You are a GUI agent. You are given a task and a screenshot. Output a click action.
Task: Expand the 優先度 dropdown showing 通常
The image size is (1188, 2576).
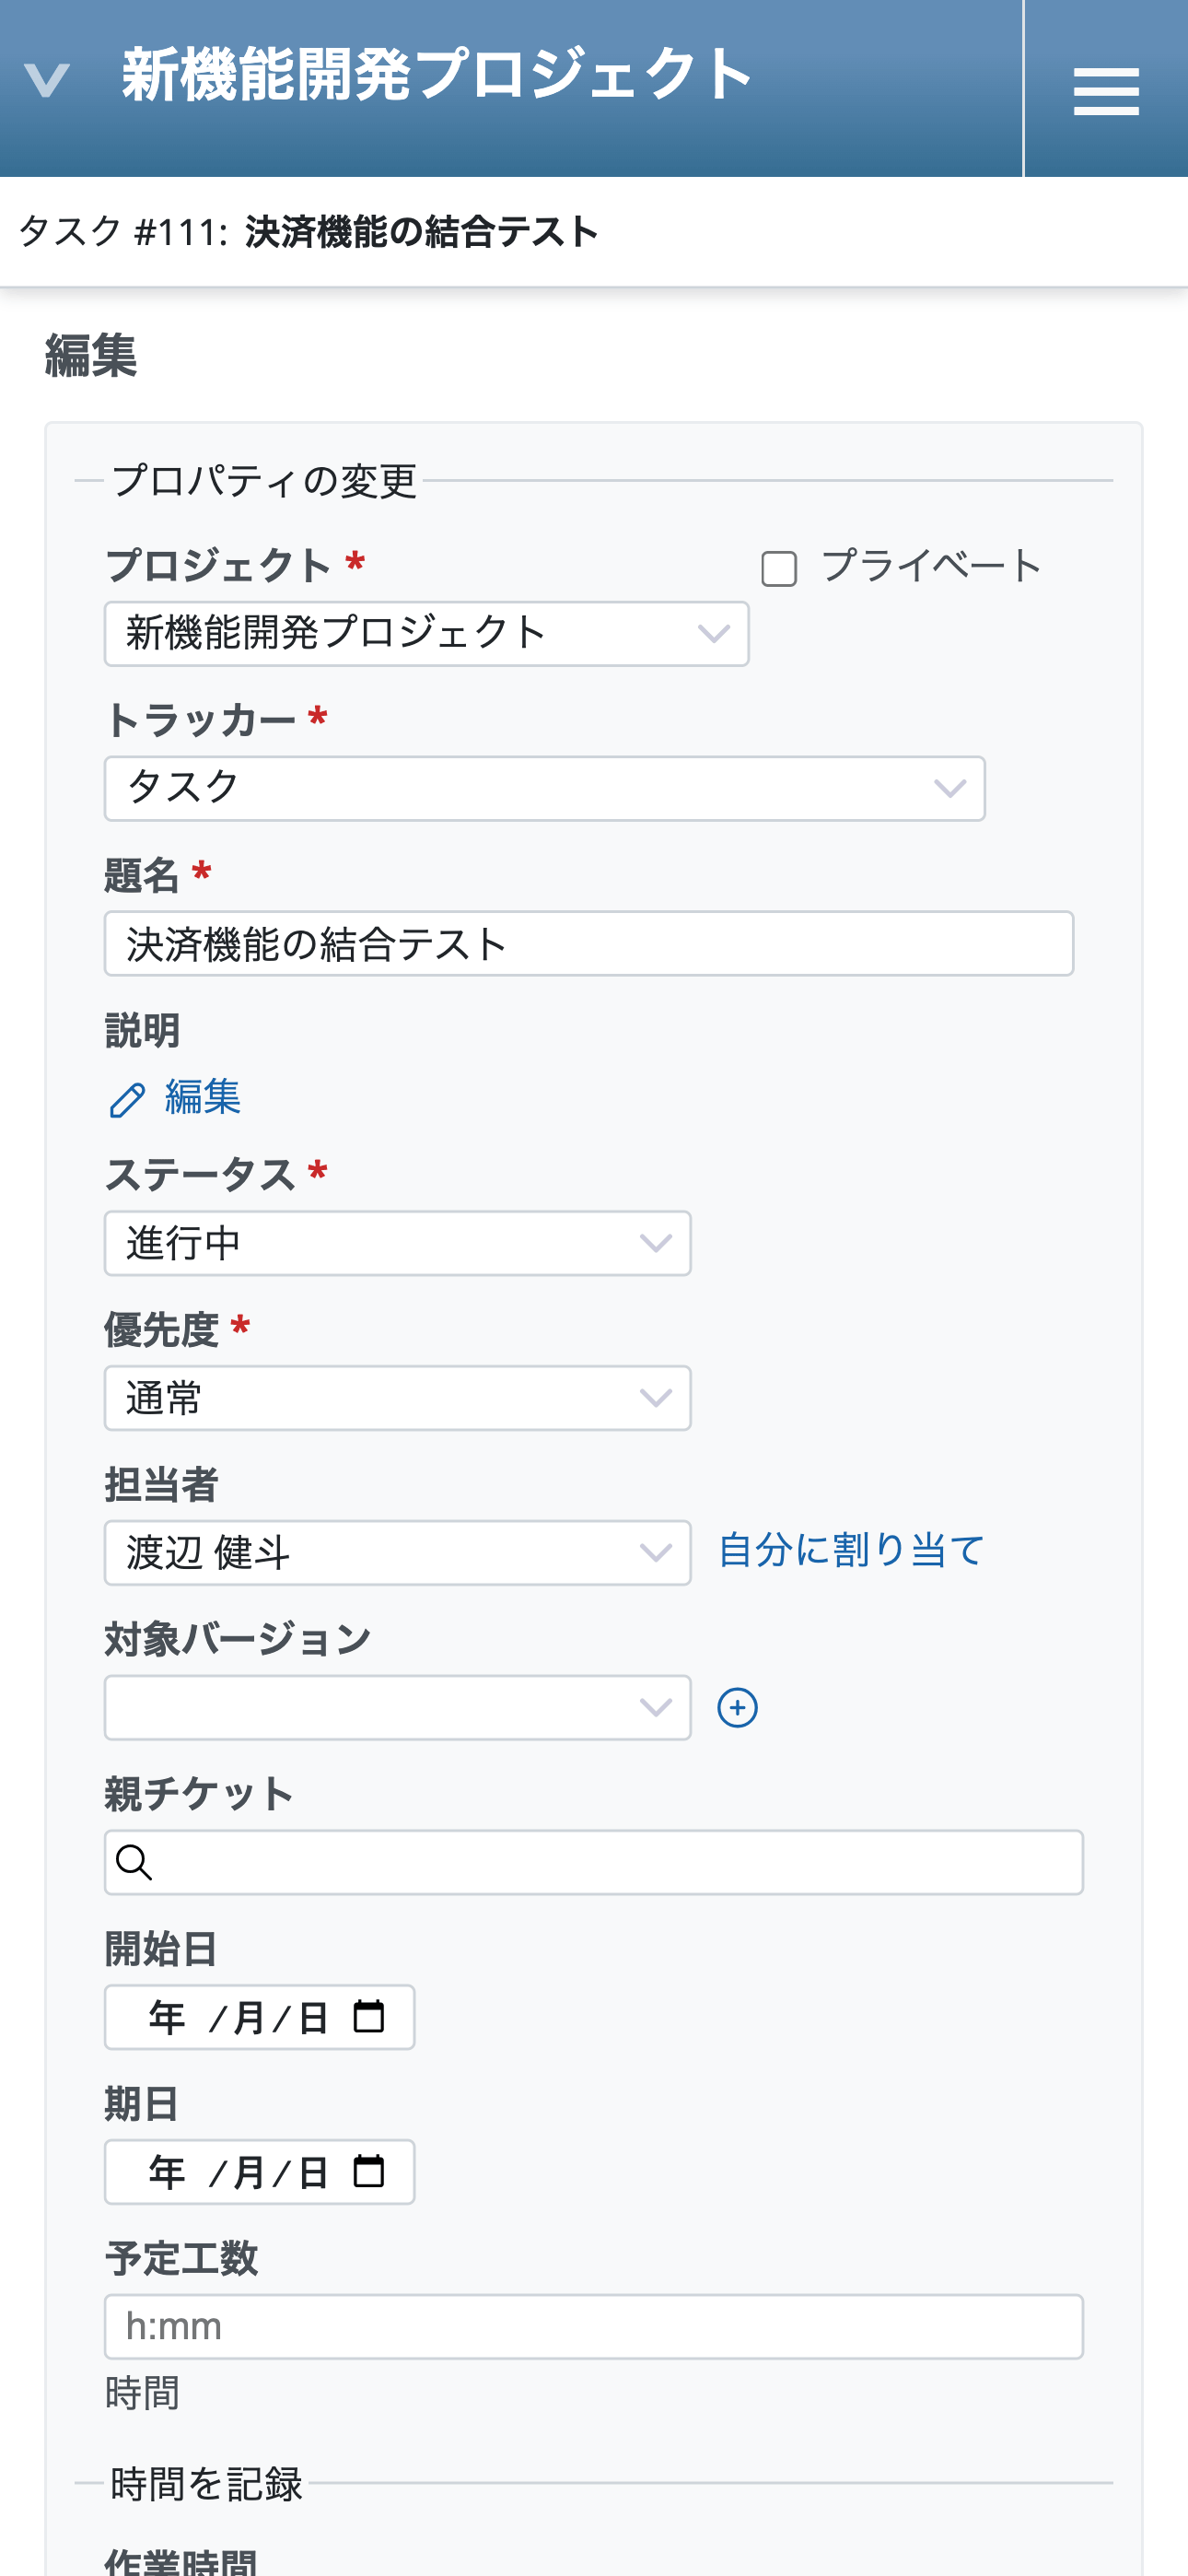point(397,1398)
